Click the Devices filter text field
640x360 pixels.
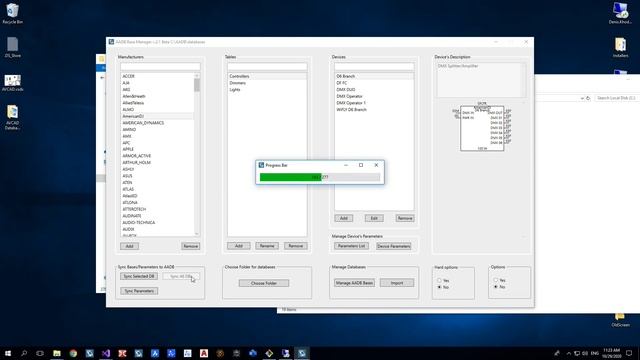374,66
